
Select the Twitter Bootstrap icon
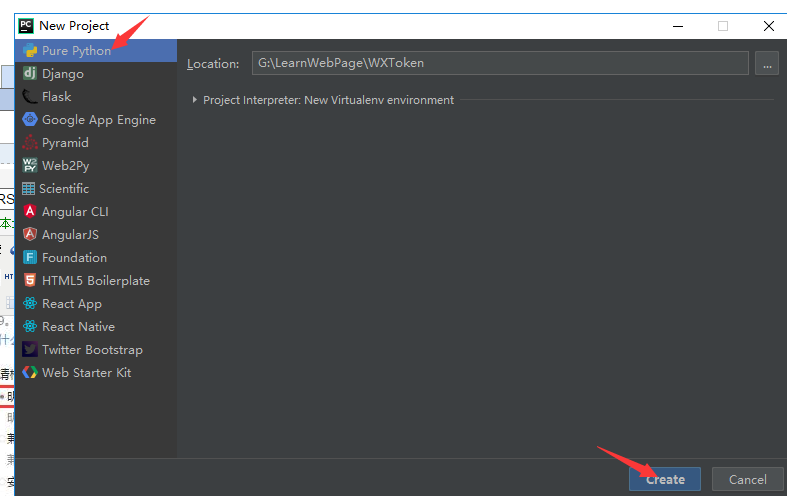(x=30, y=350)
